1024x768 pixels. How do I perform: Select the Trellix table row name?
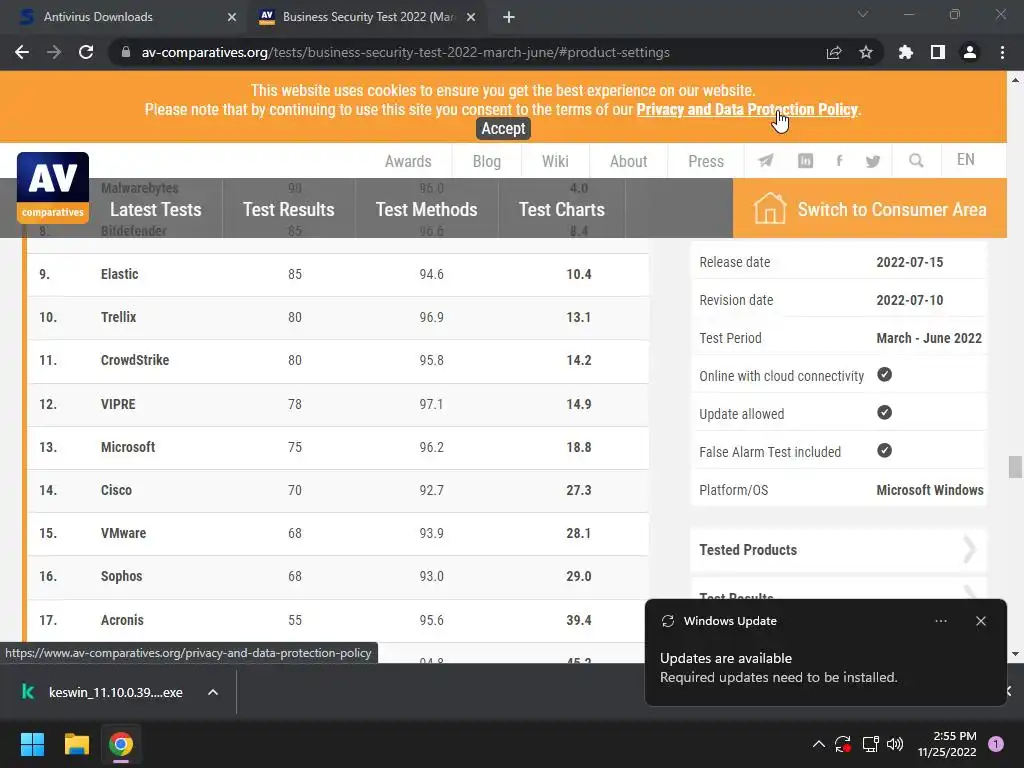(x=118, y=317)
